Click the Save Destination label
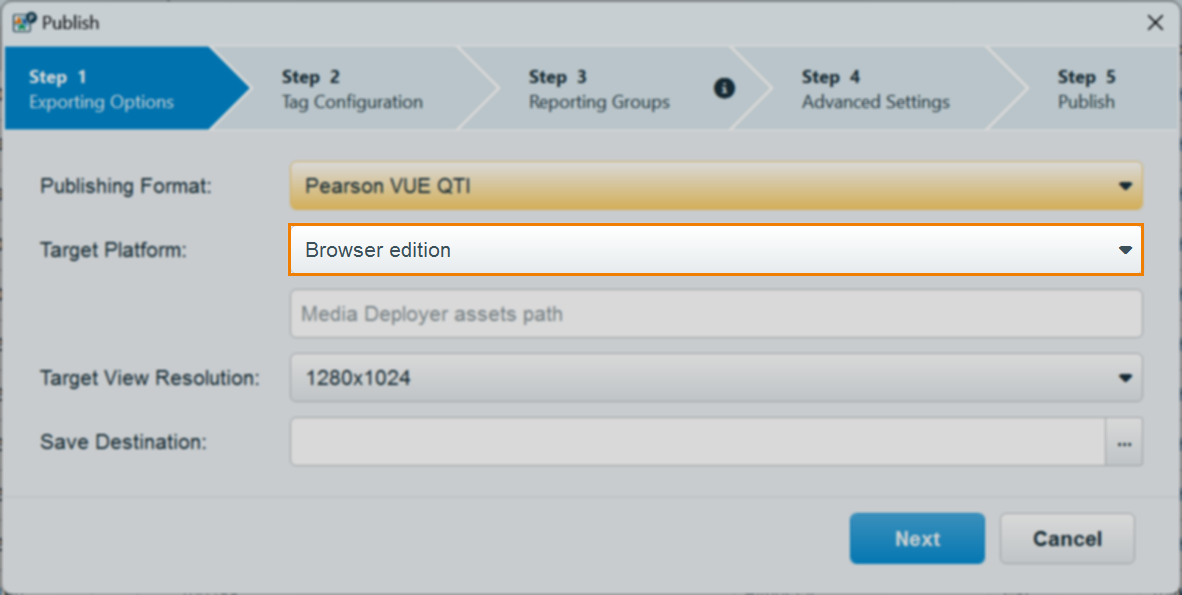The height and width of the screenshot is (595, 1182). [123, 442]
